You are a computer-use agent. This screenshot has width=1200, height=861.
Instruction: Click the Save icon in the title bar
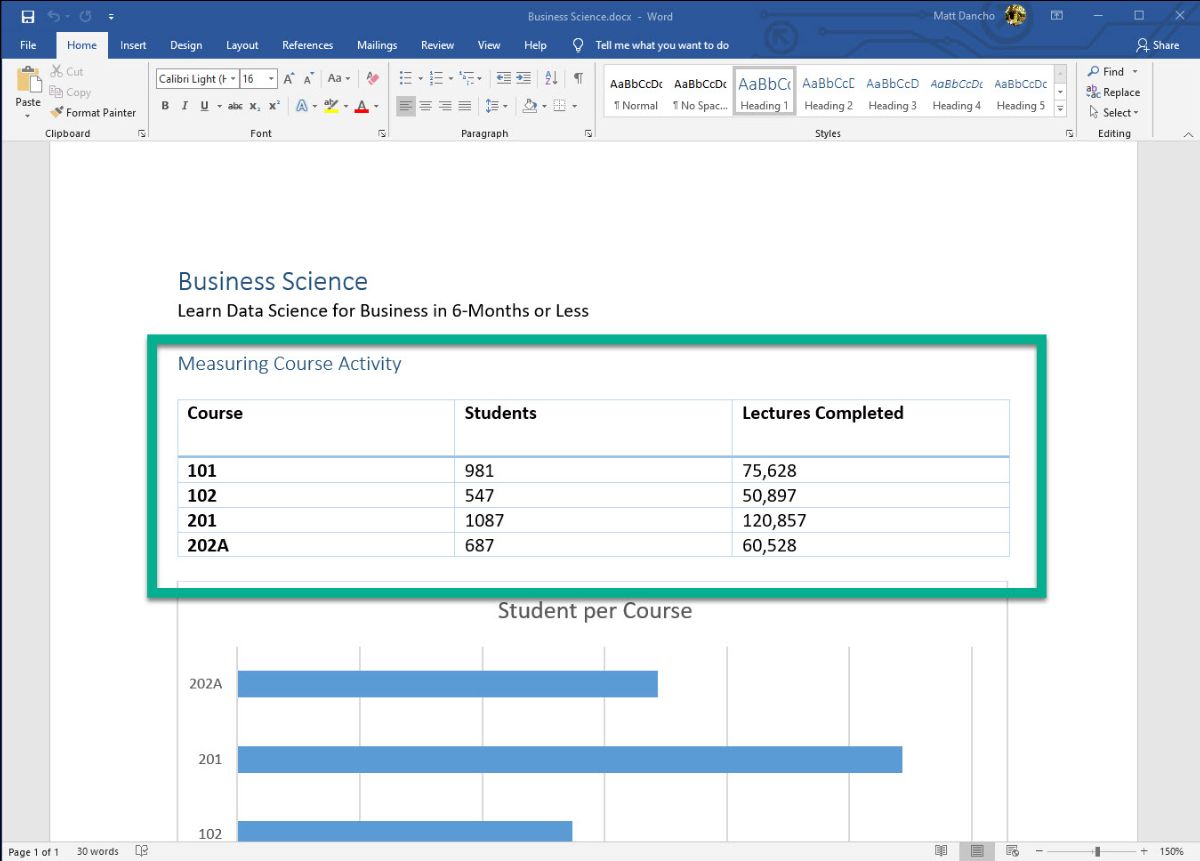(27, 16)
